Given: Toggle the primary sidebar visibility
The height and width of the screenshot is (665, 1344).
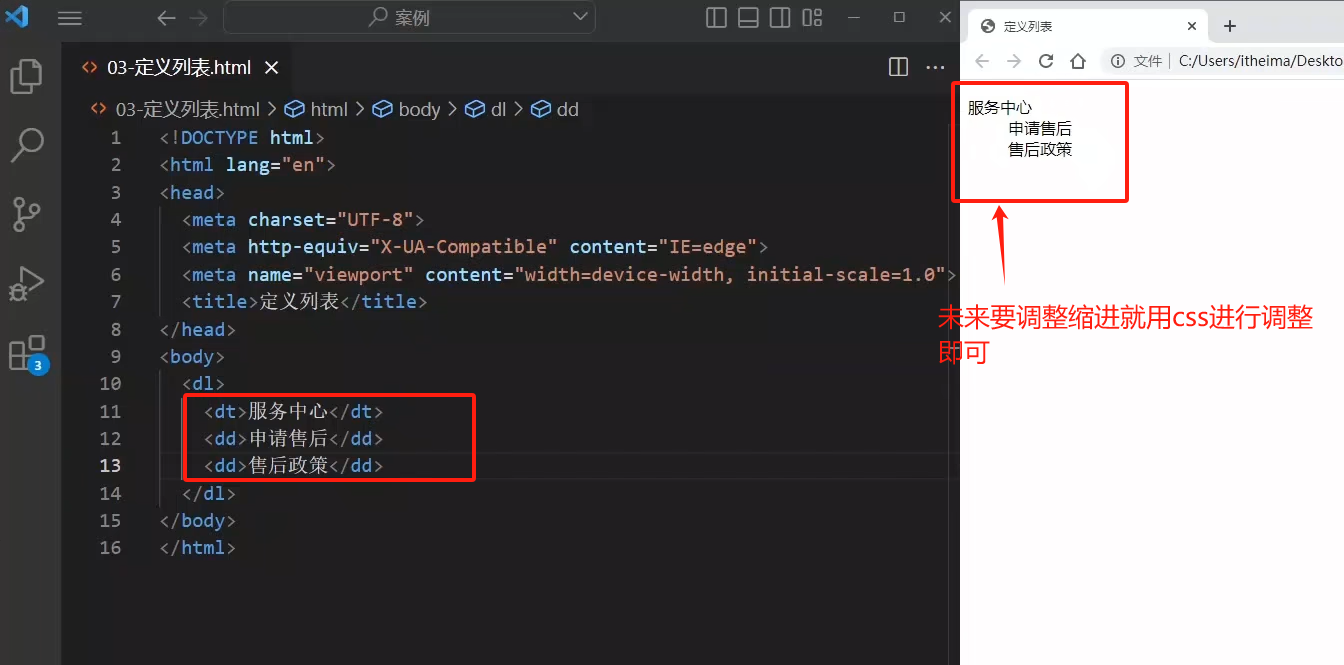Looking at the screenshot, I should (716, 18).
